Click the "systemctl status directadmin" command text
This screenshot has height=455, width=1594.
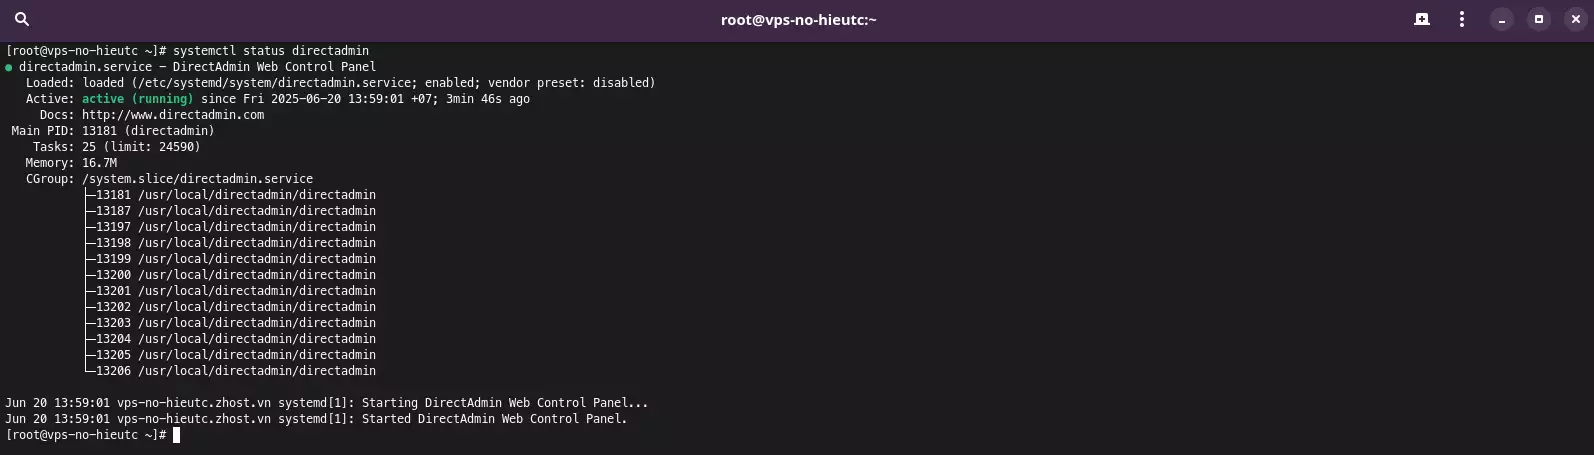click(x=271, y=51)
